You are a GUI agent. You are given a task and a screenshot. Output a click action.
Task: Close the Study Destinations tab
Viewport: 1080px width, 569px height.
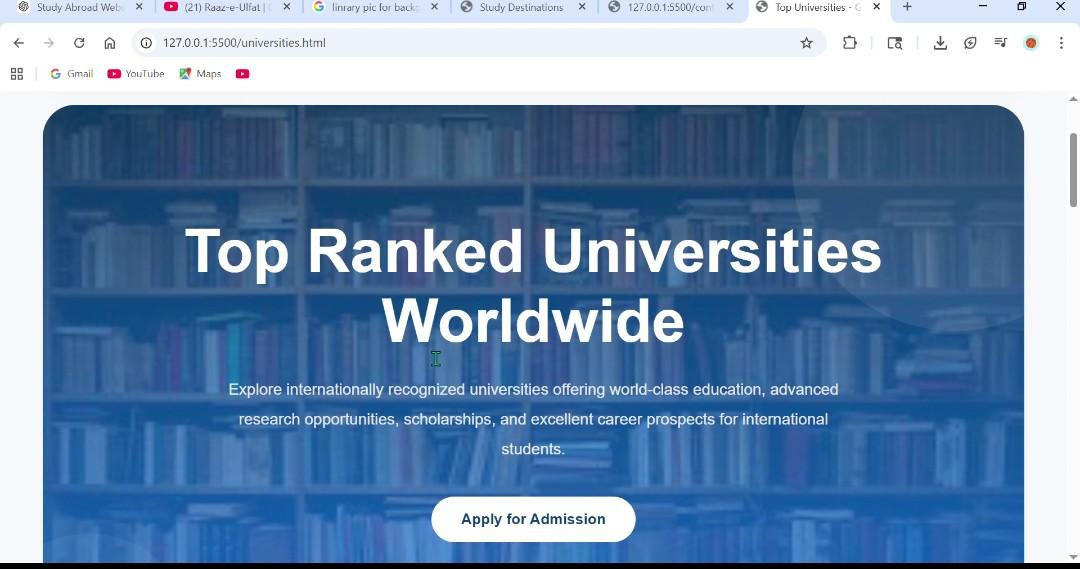tap(583, 7)
